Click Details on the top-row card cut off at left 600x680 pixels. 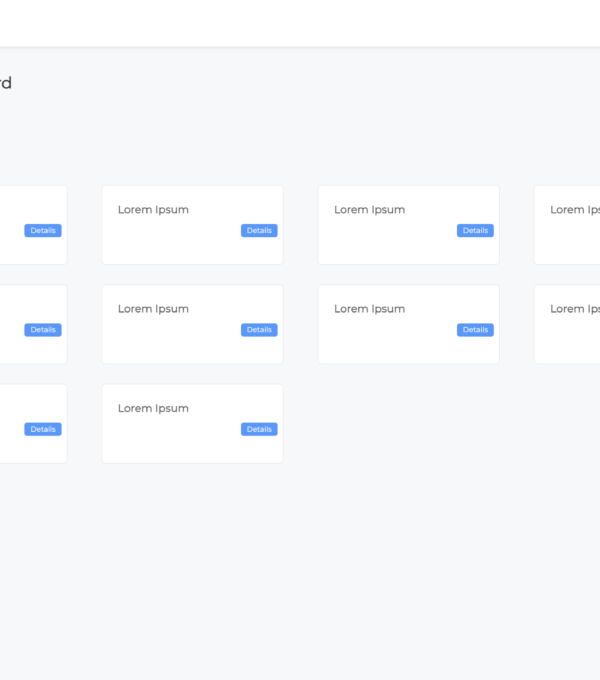(x=43, y=230)
